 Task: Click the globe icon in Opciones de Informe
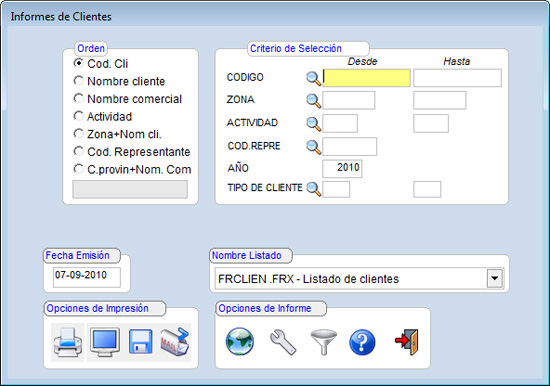click(240, 341)
